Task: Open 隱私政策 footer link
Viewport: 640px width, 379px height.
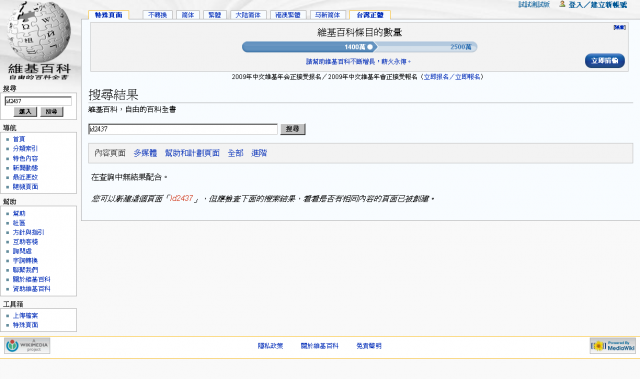Action: [x=270, y=346]
